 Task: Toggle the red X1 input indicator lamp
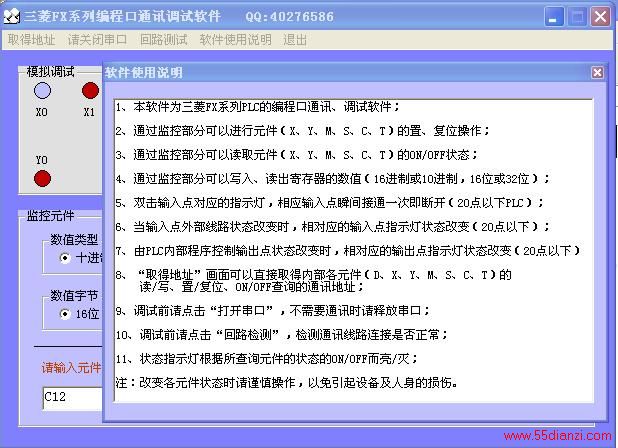pos(90,91)
